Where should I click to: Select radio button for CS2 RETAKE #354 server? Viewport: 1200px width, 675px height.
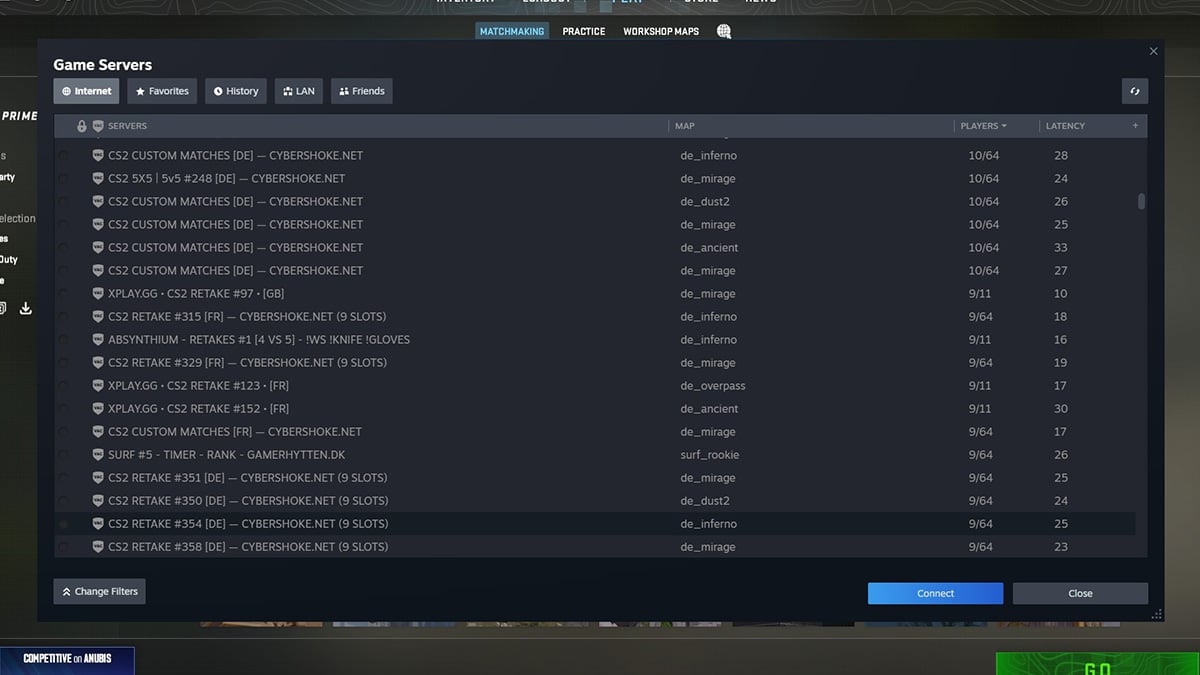[x=63, y=523]
